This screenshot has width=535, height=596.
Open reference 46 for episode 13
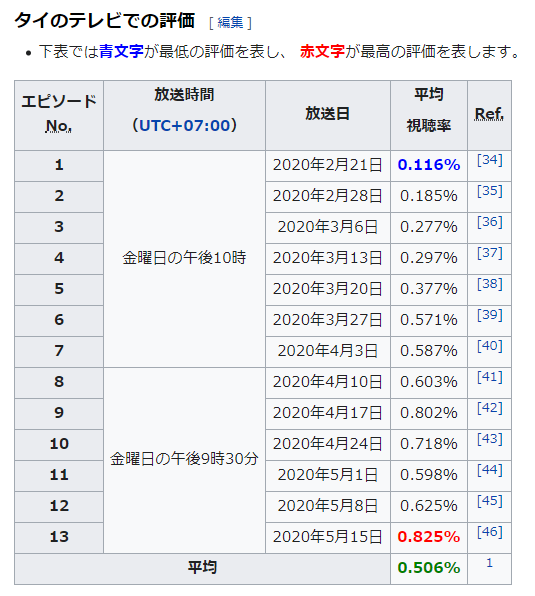(489, 532)
